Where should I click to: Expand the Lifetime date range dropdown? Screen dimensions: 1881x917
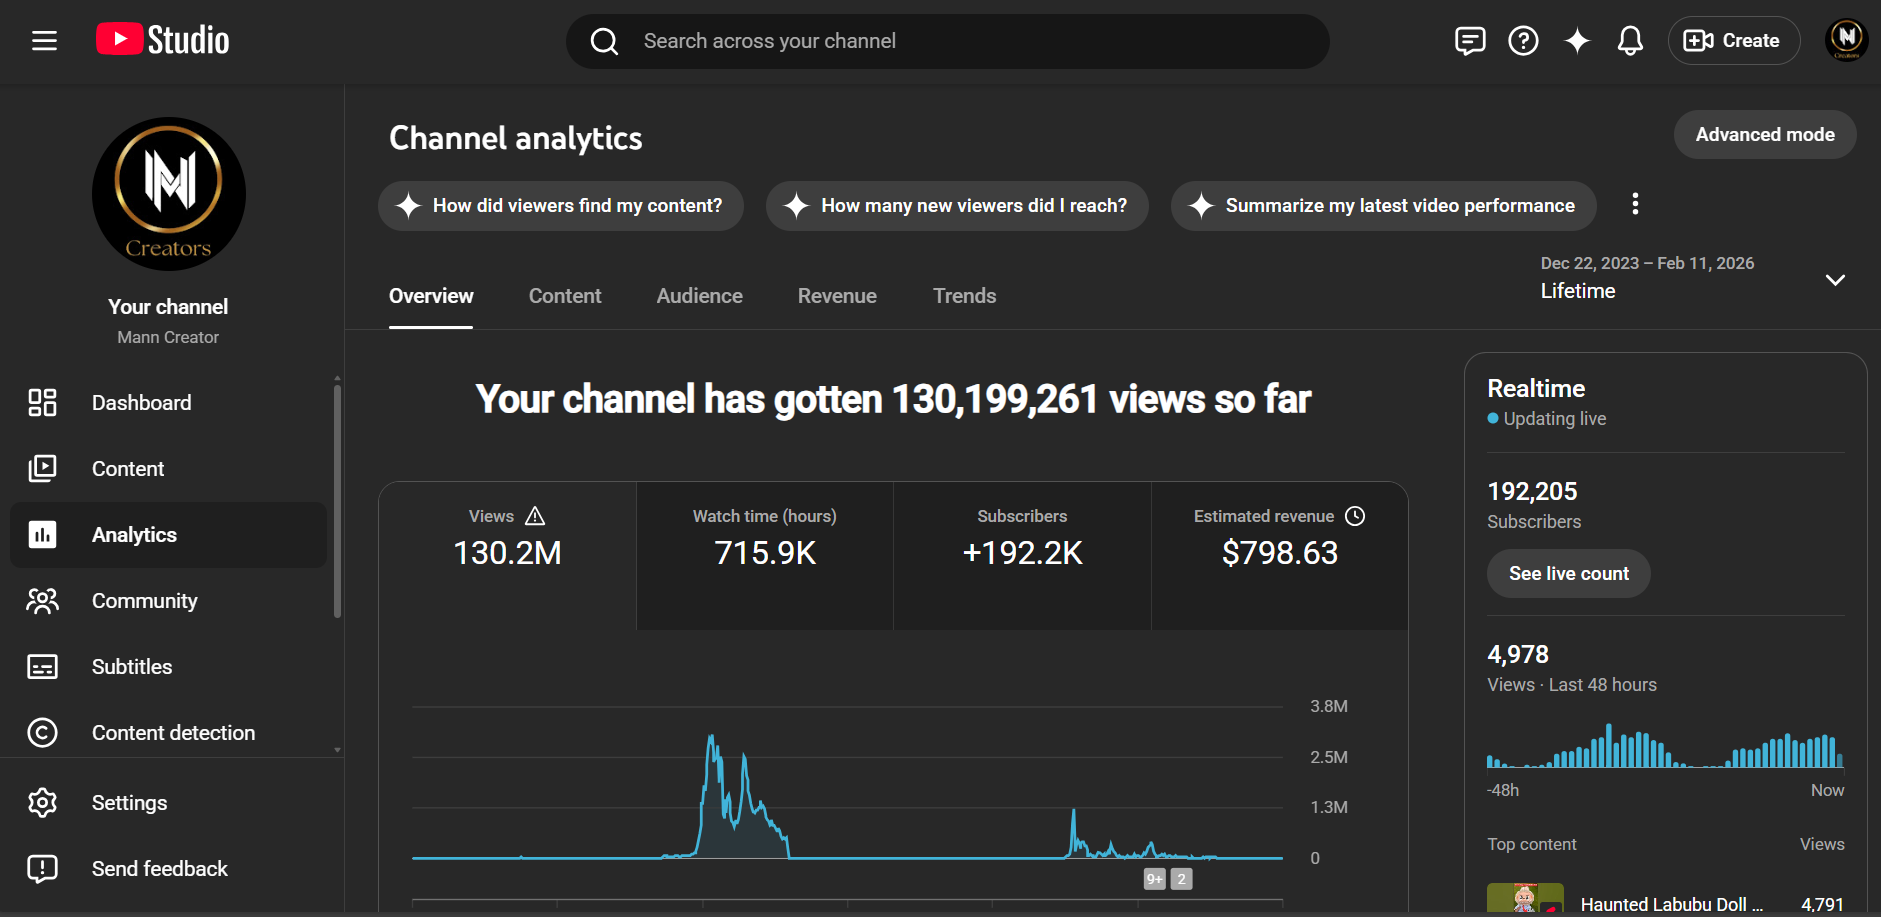[x=1834, y=280]
